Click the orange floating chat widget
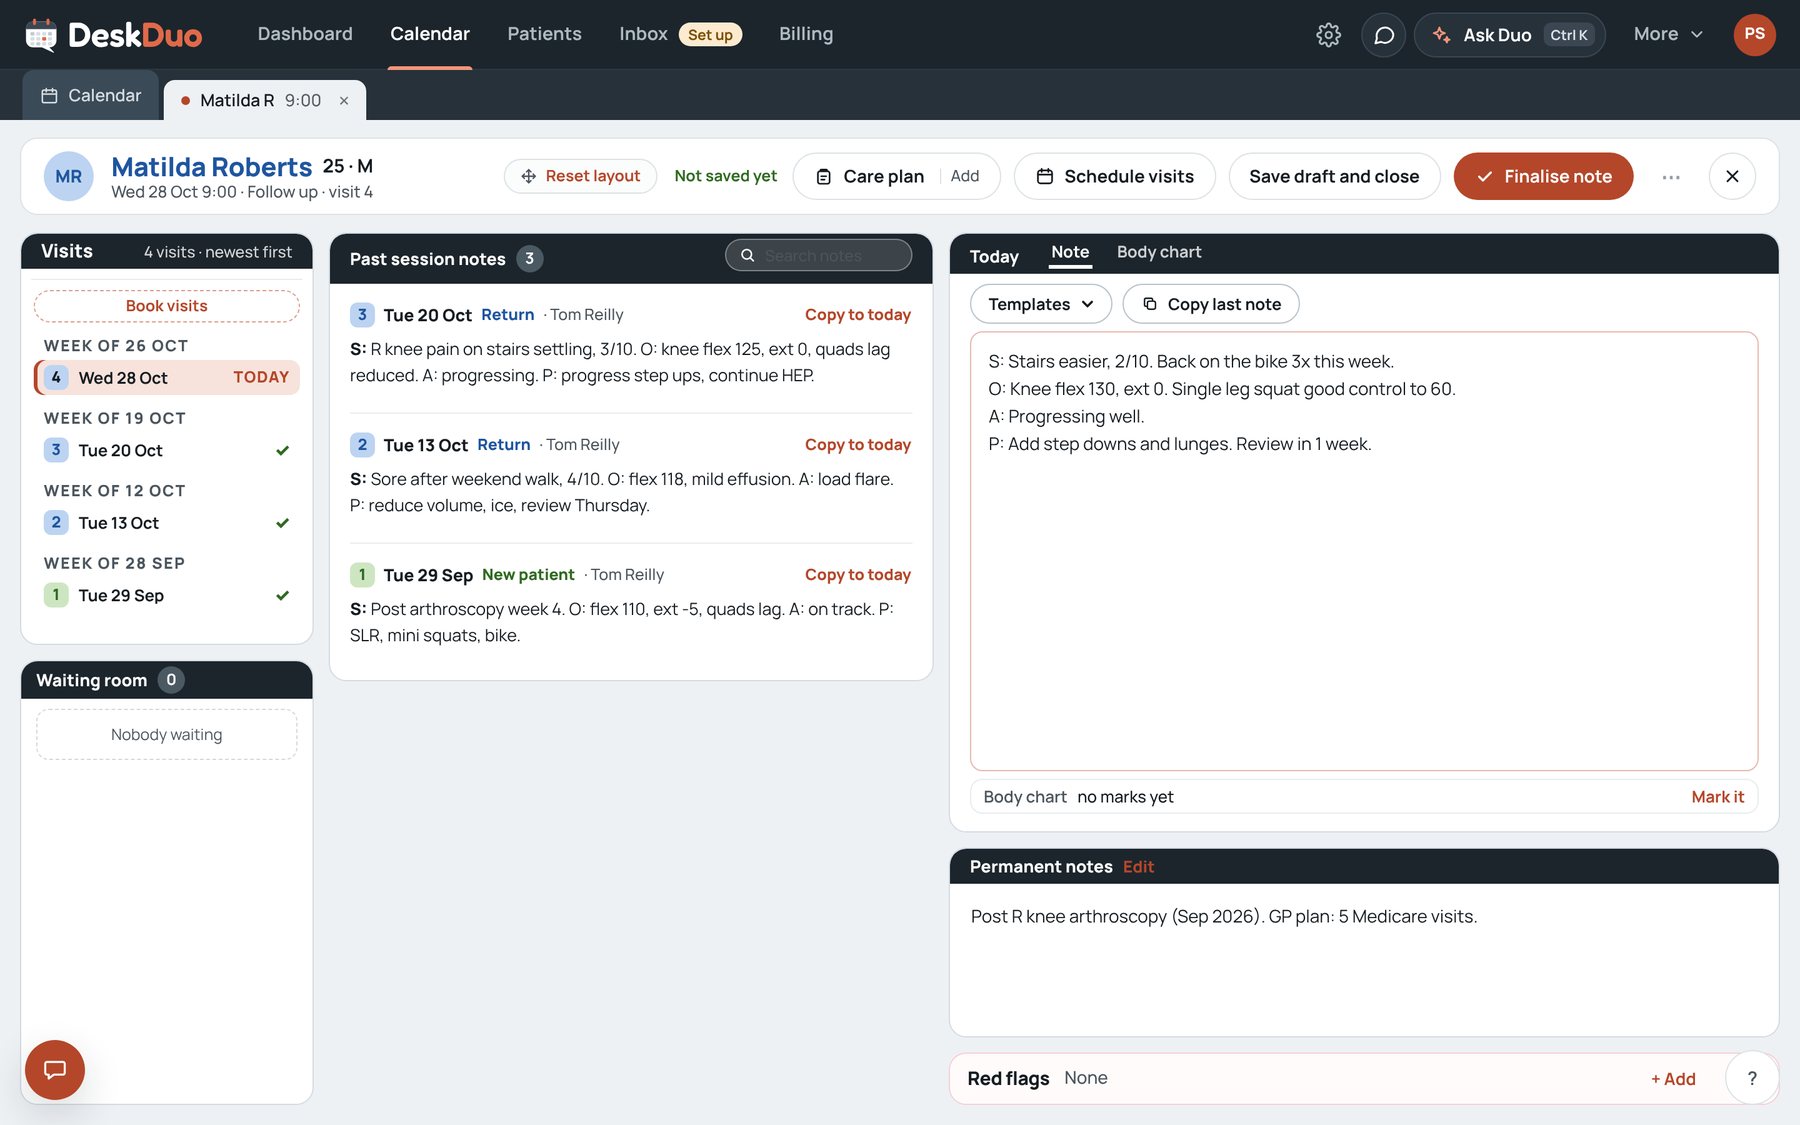 (x=55, y=1070)
